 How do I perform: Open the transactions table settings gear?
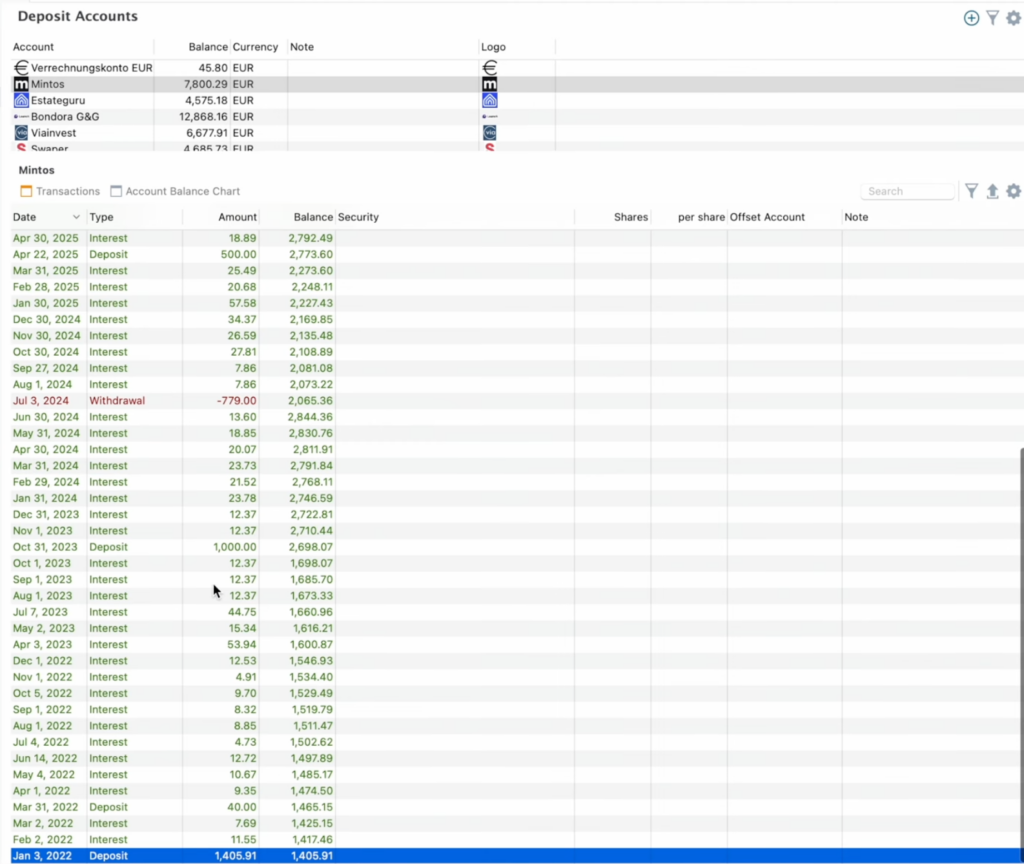click(x=1014, y=191)
